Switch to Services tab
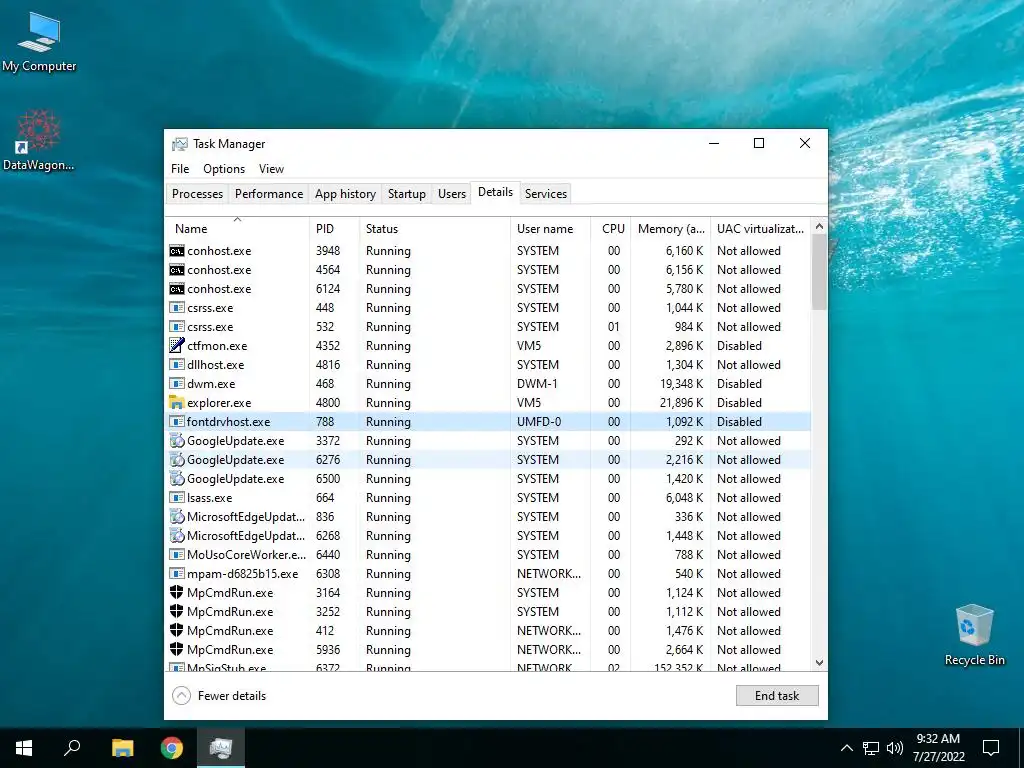 point(546,194)
